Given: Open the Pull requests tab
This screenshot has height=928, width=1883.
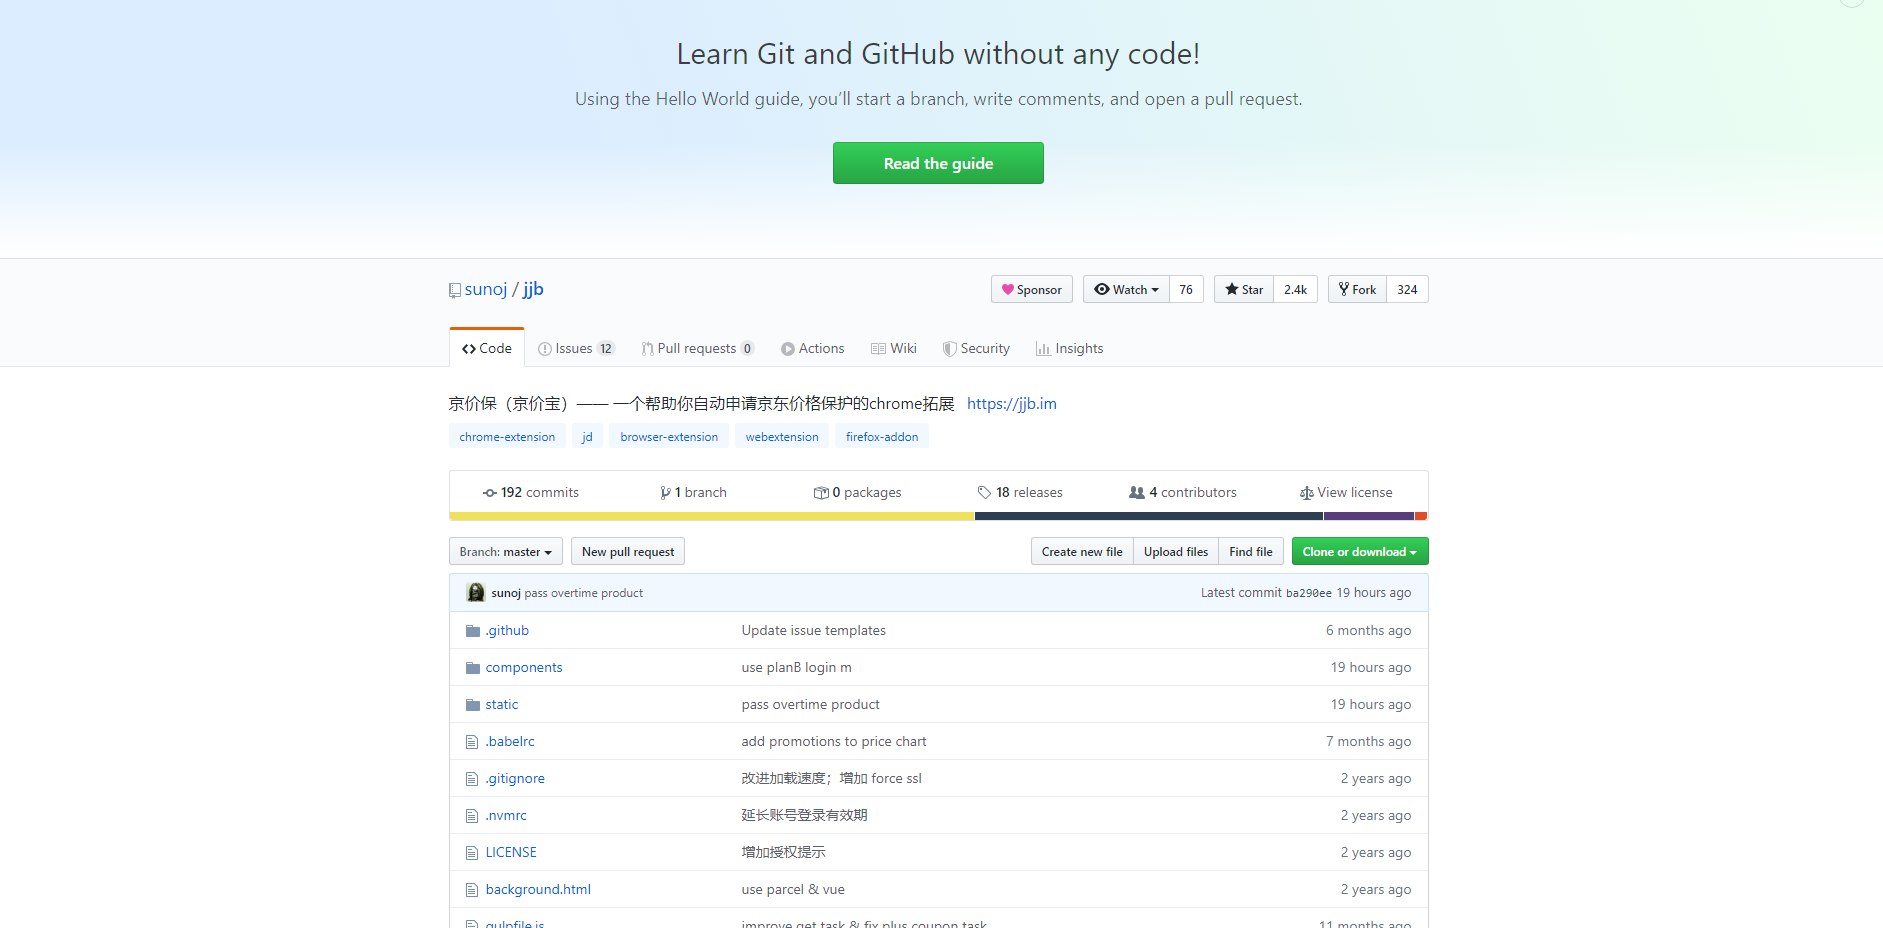Looking at the screenshot, I should coord(698,348).
